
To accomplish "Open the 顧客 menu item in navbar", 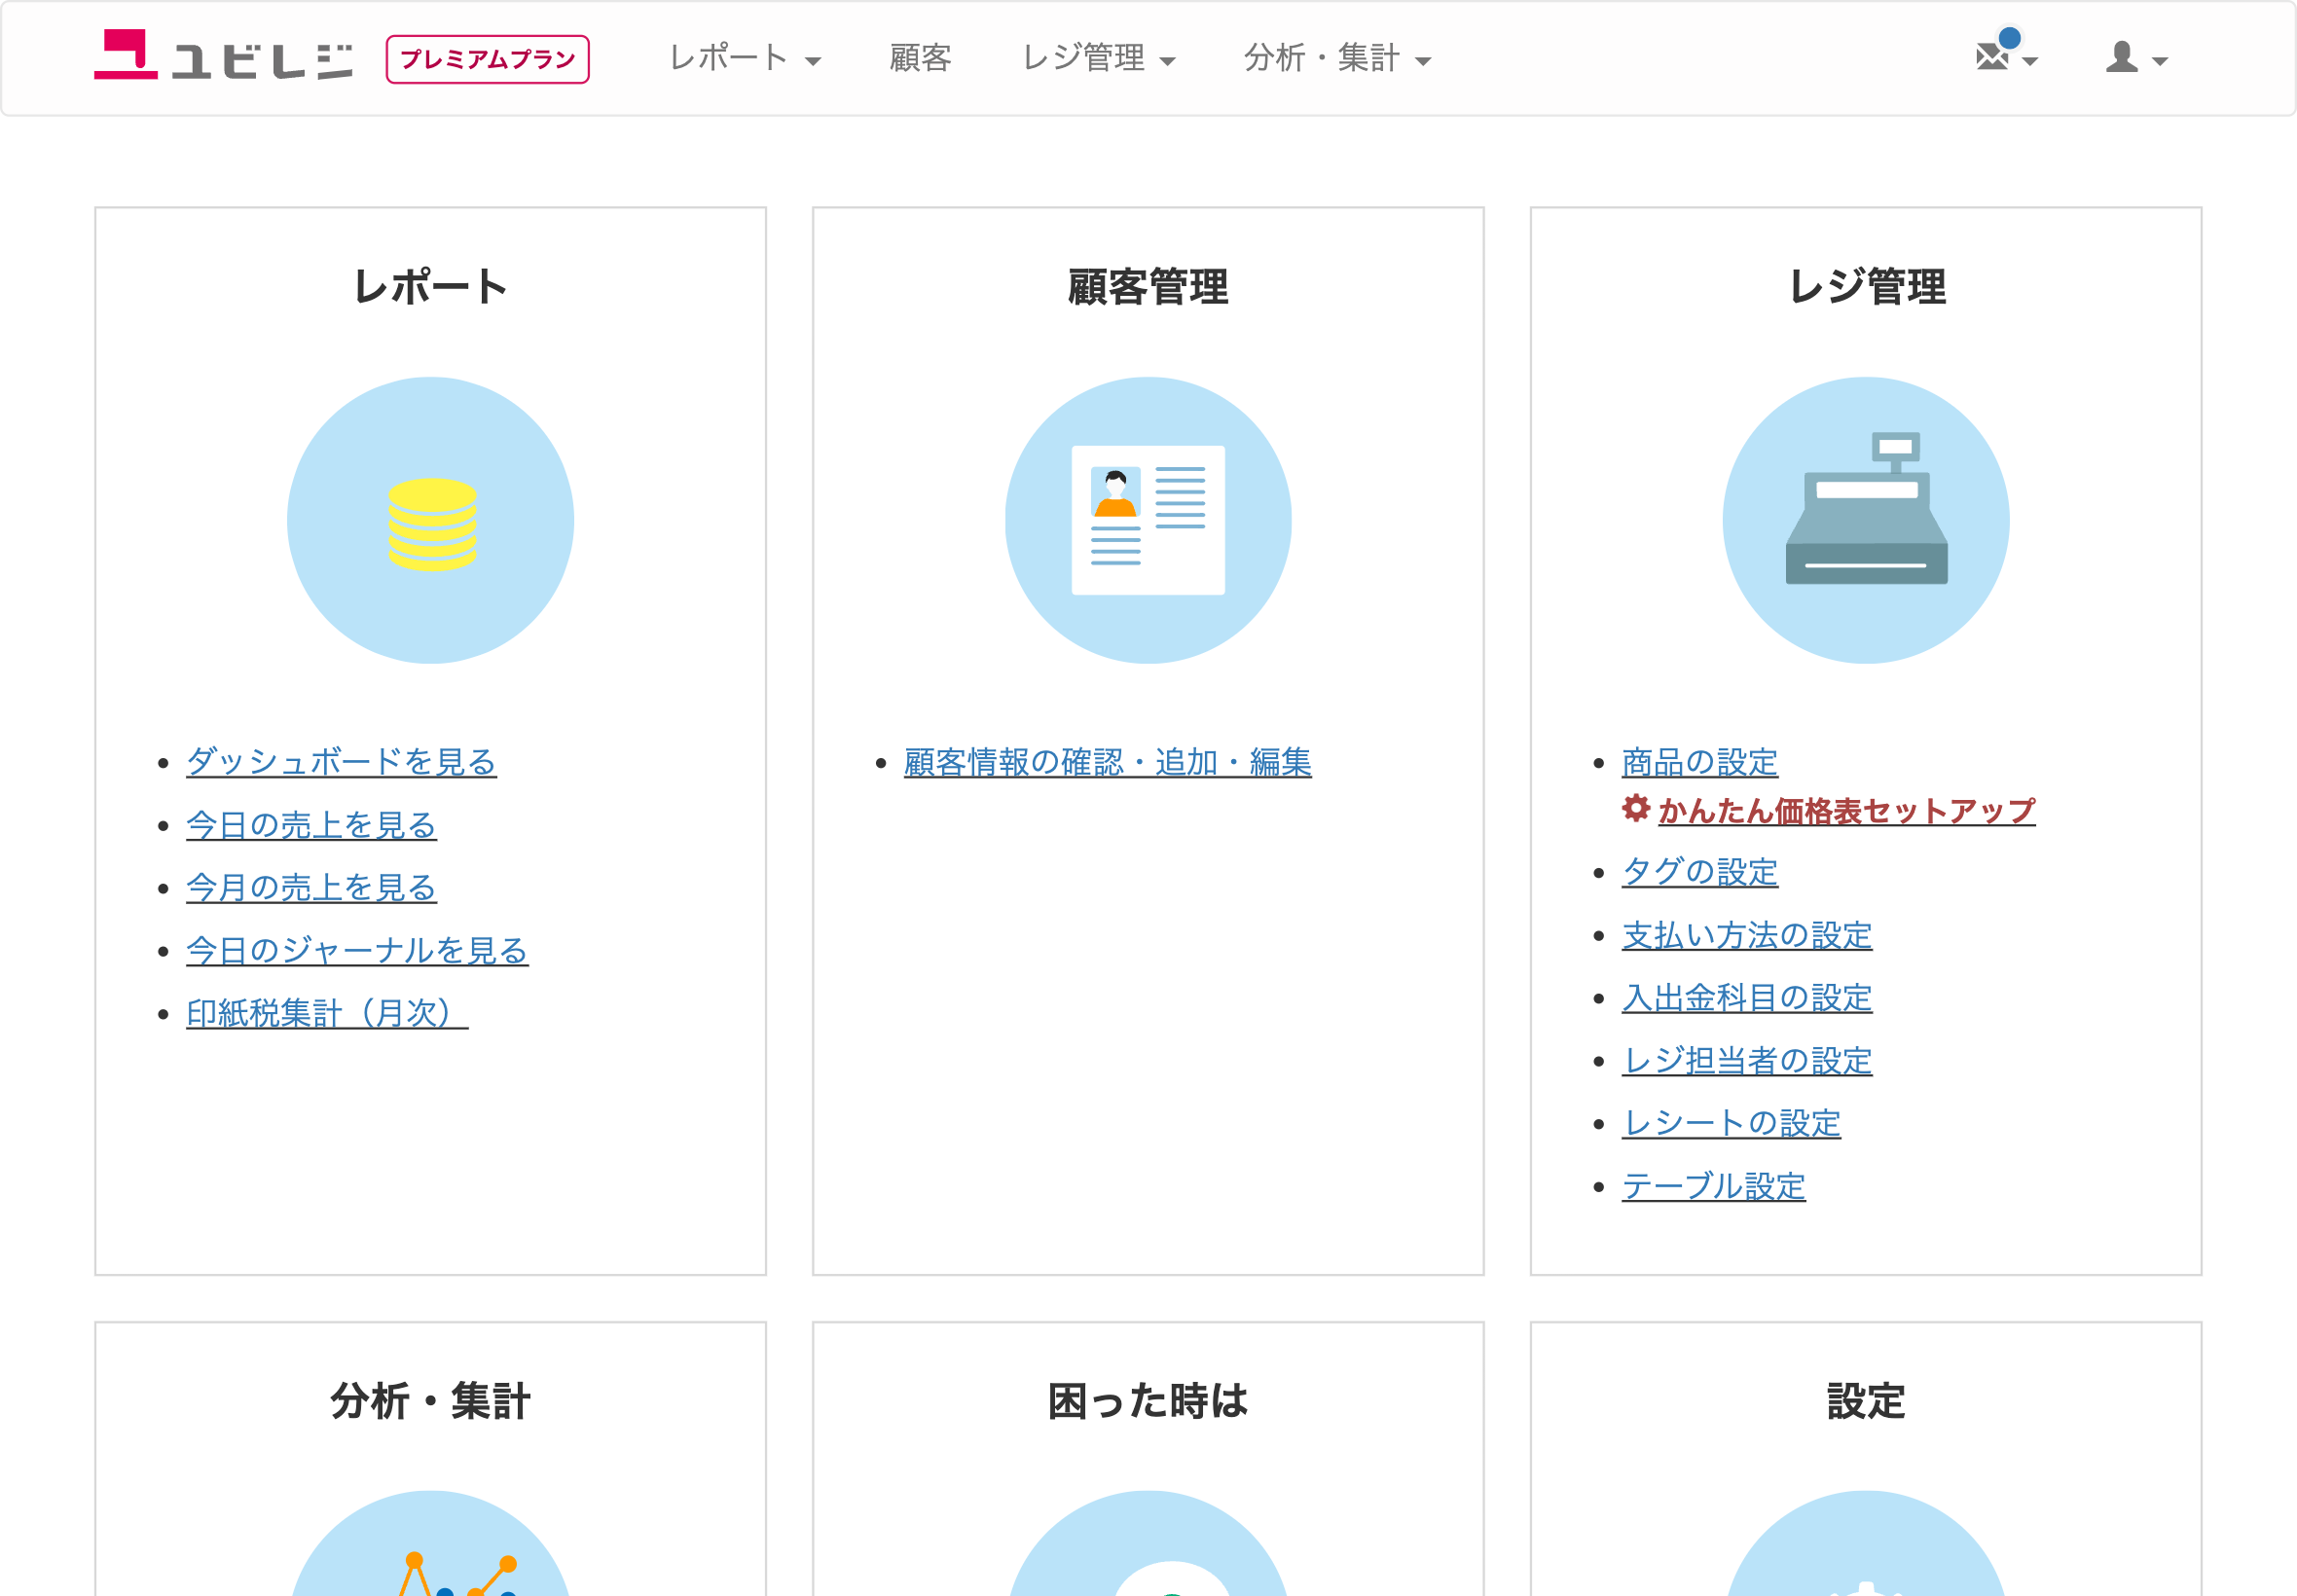I will pos(920,58).
